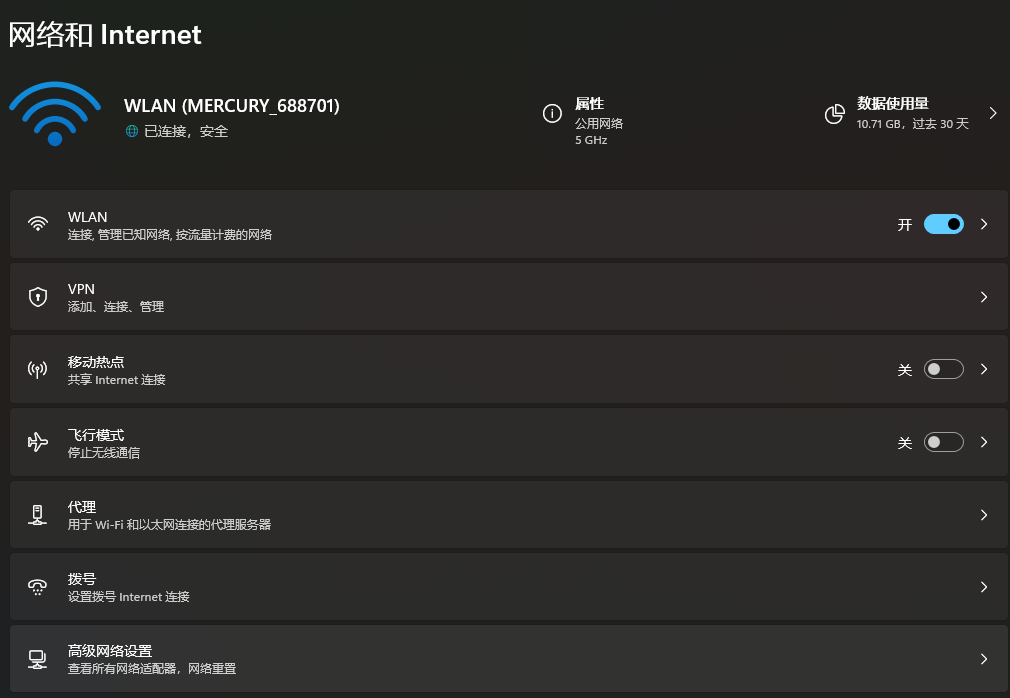Click the large Wi-Fi signal icon
Screen dimensions: 1010x698
pyautogui.click(x=55, y=113)
